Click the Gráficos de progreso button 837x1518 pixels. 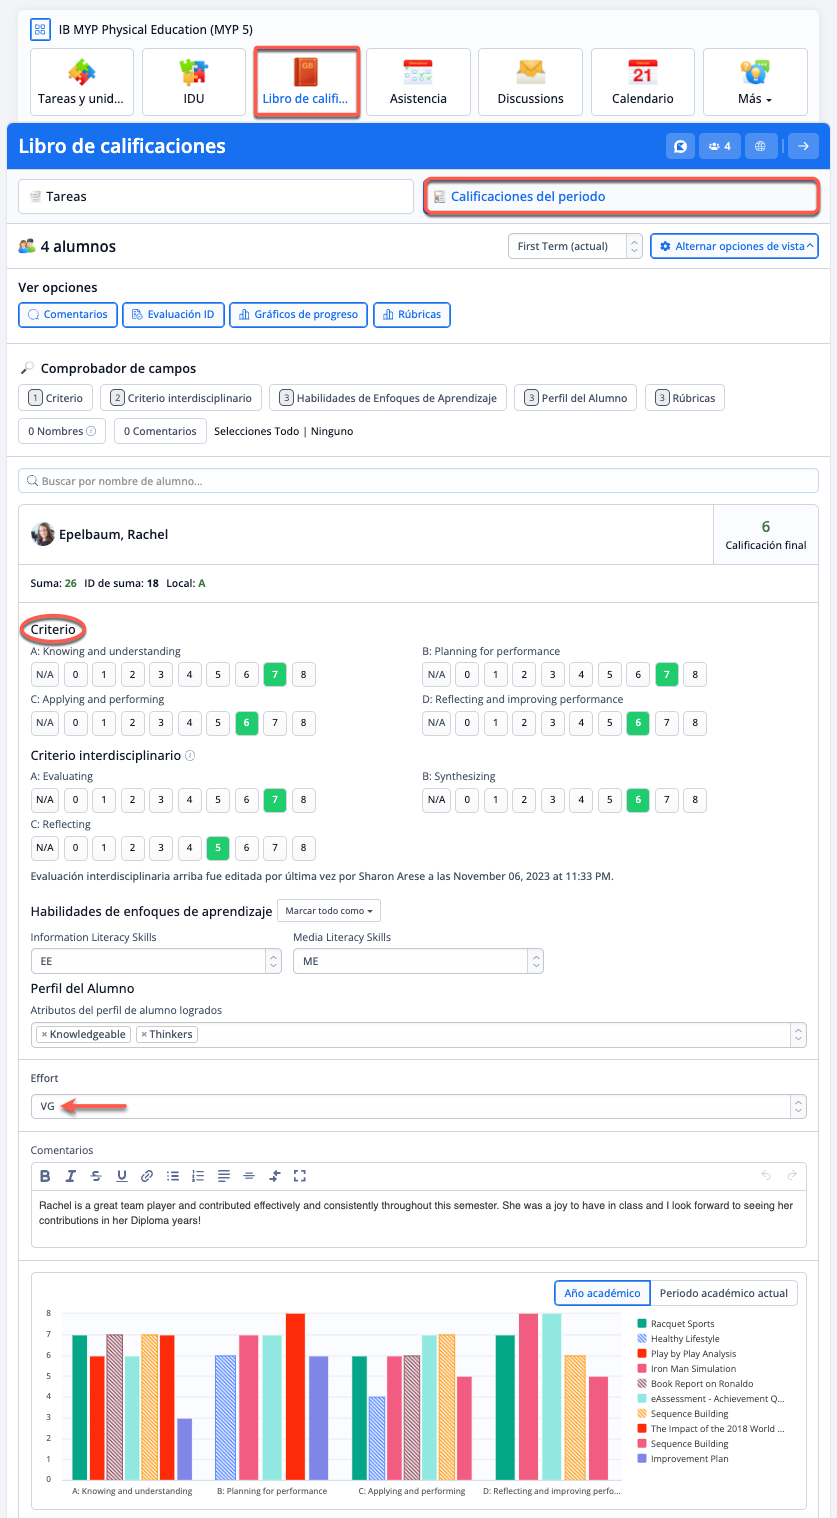tap(298, 314)
